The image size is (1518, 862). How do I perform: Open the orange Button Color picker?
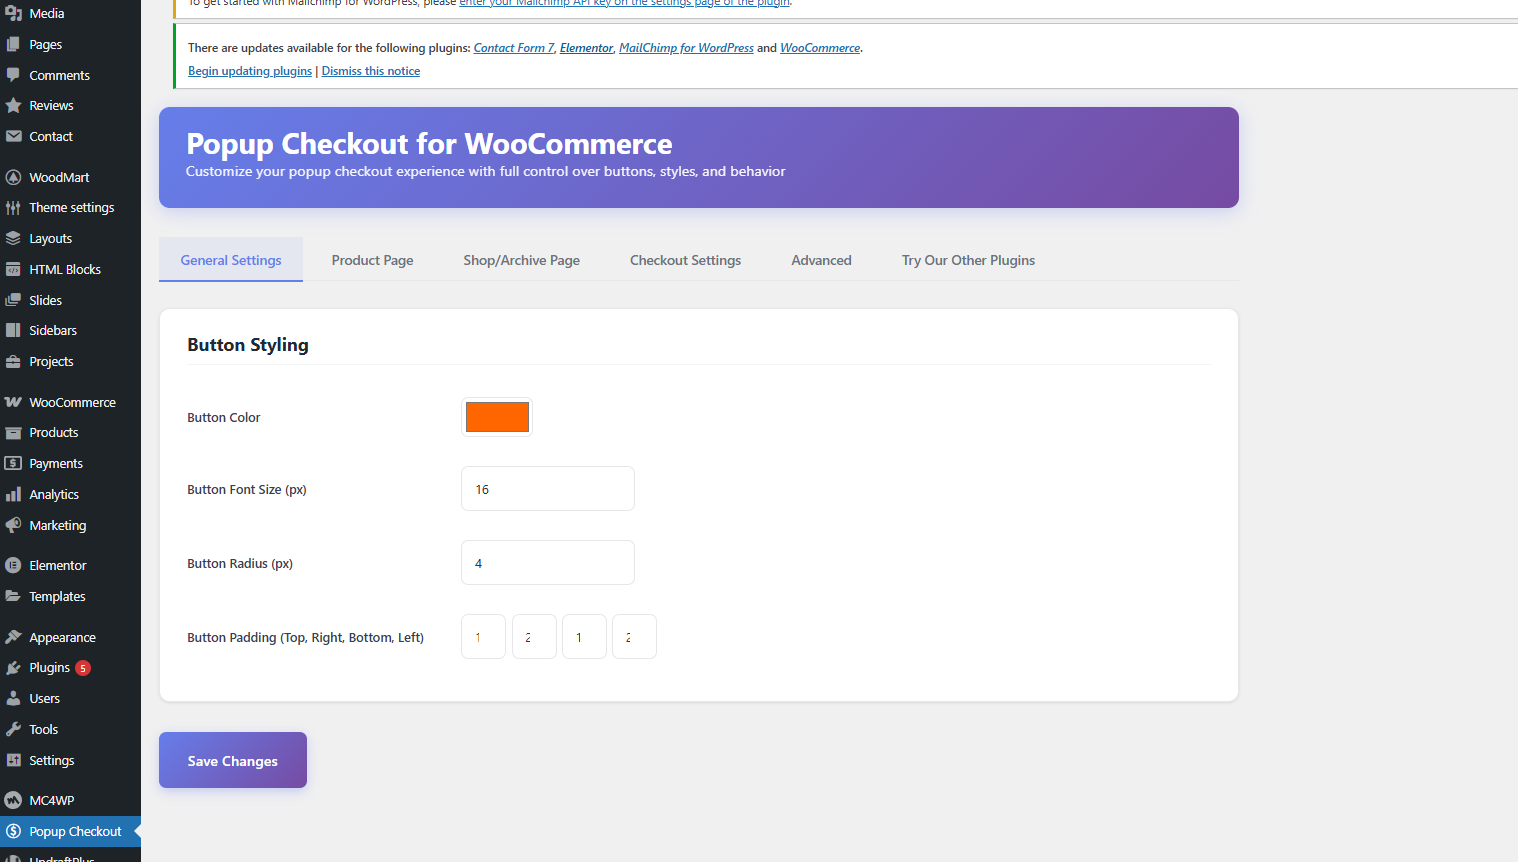(497, 416)
